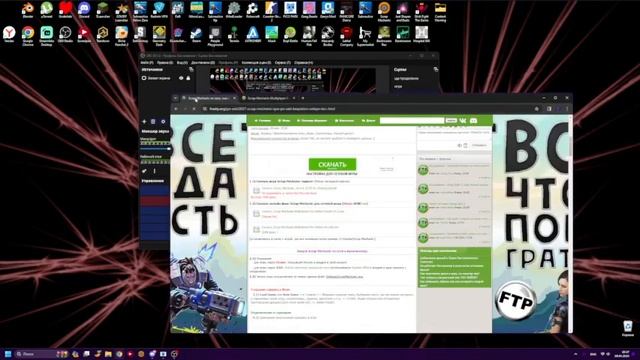
Task: Open the browser tab search chevron
Action: click(x=175, y=98)
